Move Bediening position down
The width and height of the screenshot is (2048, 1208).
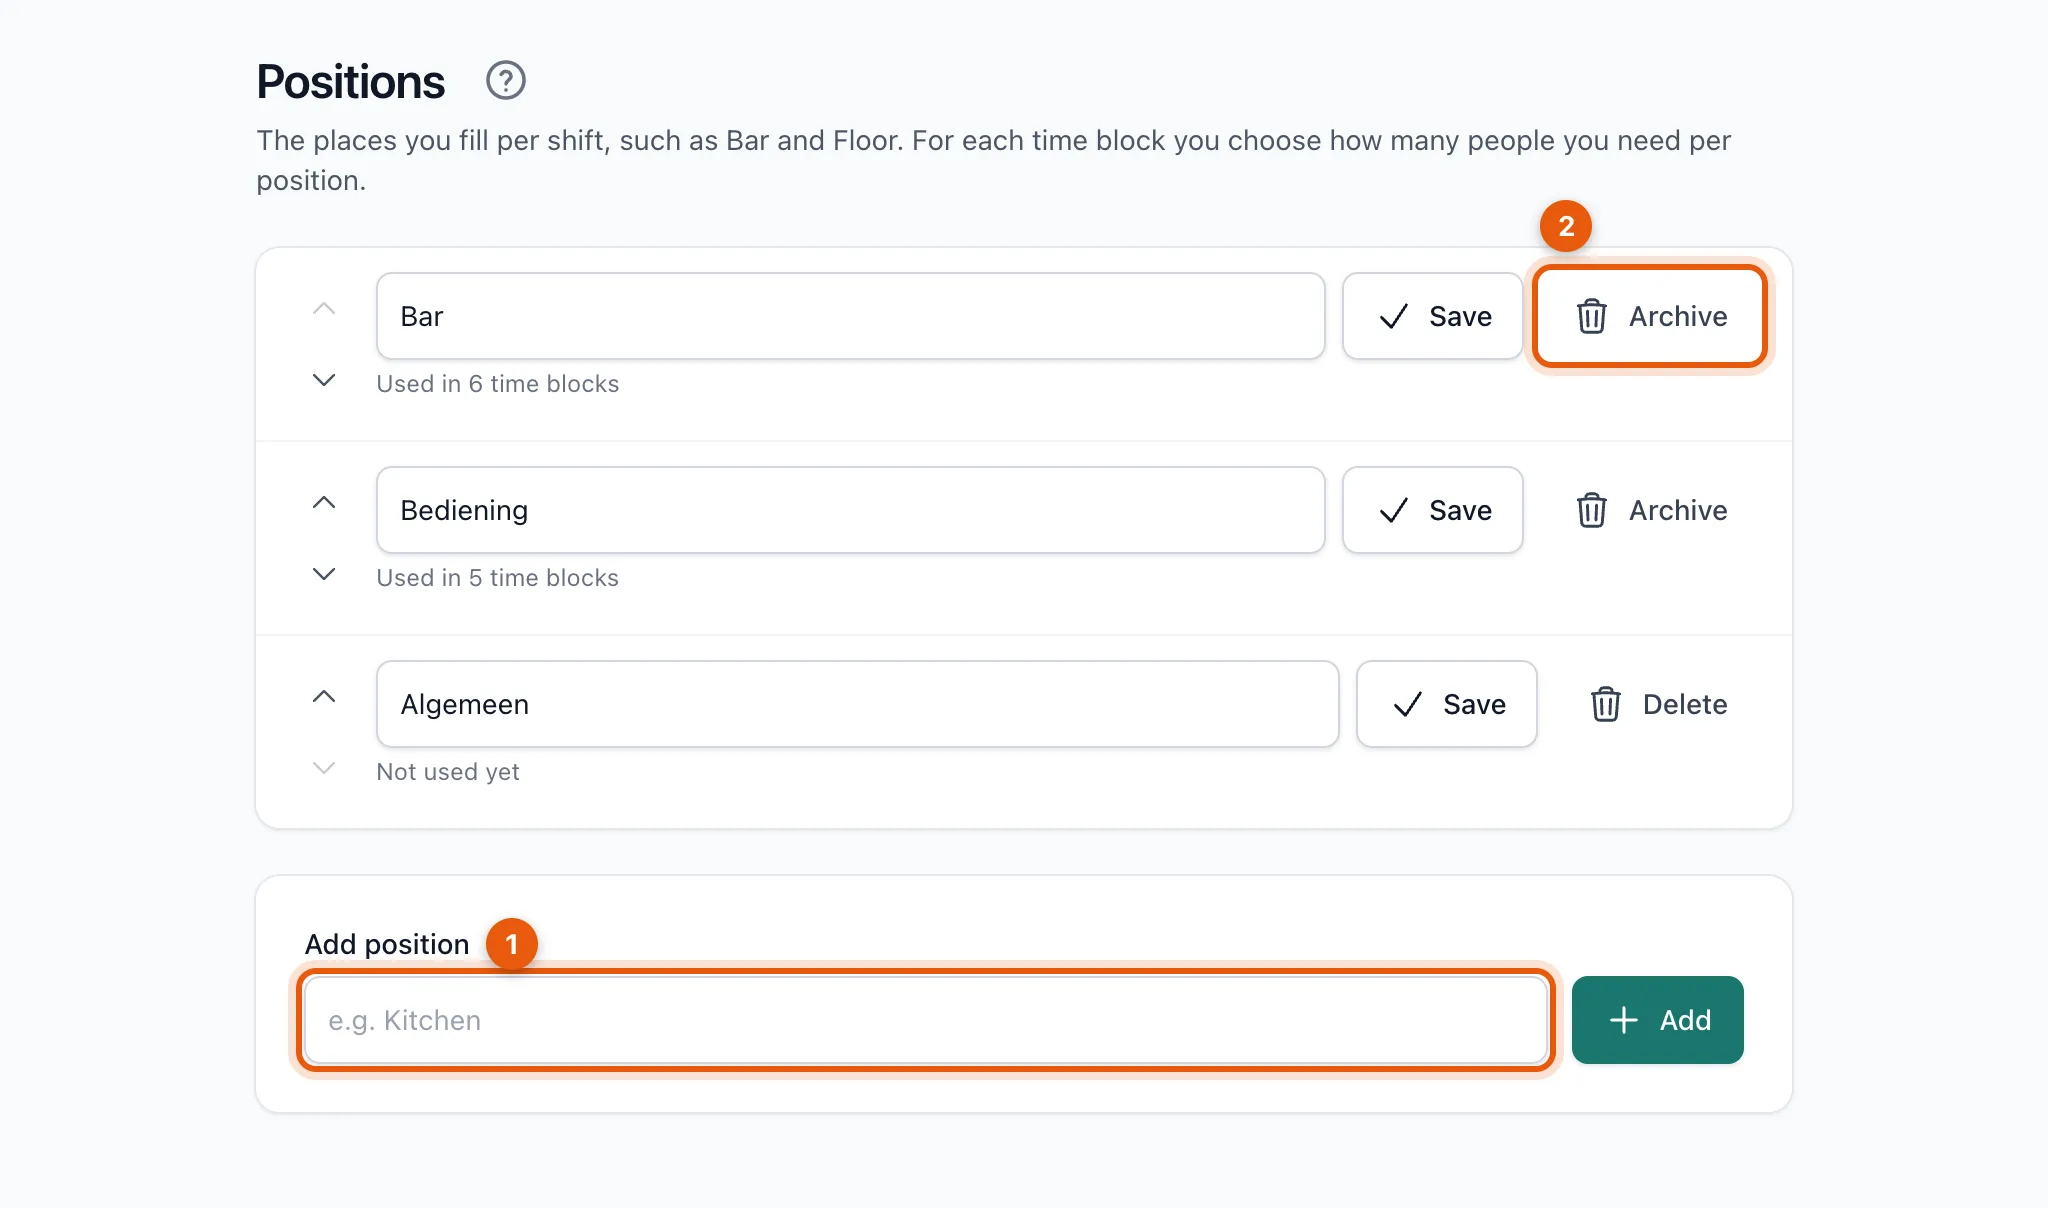point(324,574)
